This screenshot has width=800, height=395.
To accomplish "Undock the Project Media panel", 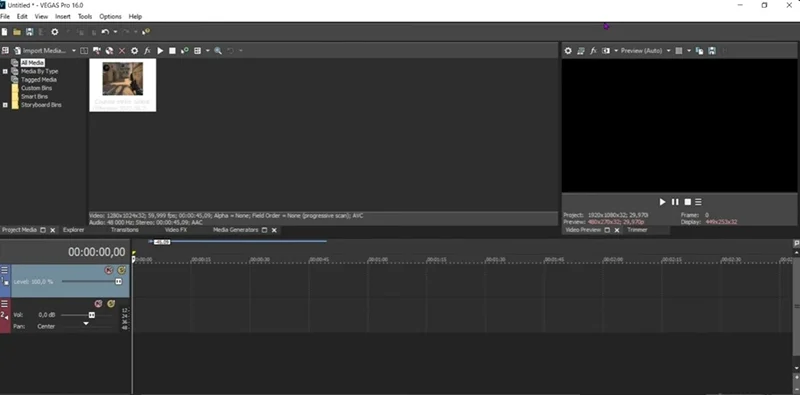I will [43, 230].
